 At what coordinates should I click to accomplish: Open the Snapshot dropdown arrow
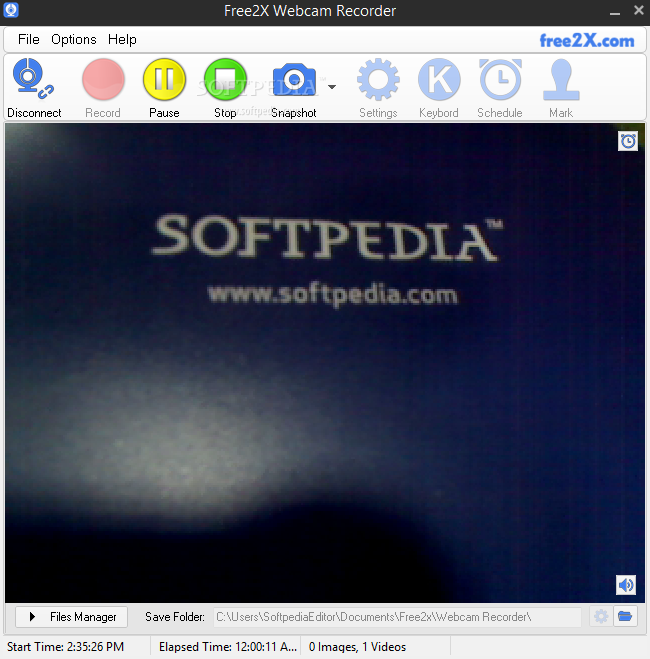332,87
